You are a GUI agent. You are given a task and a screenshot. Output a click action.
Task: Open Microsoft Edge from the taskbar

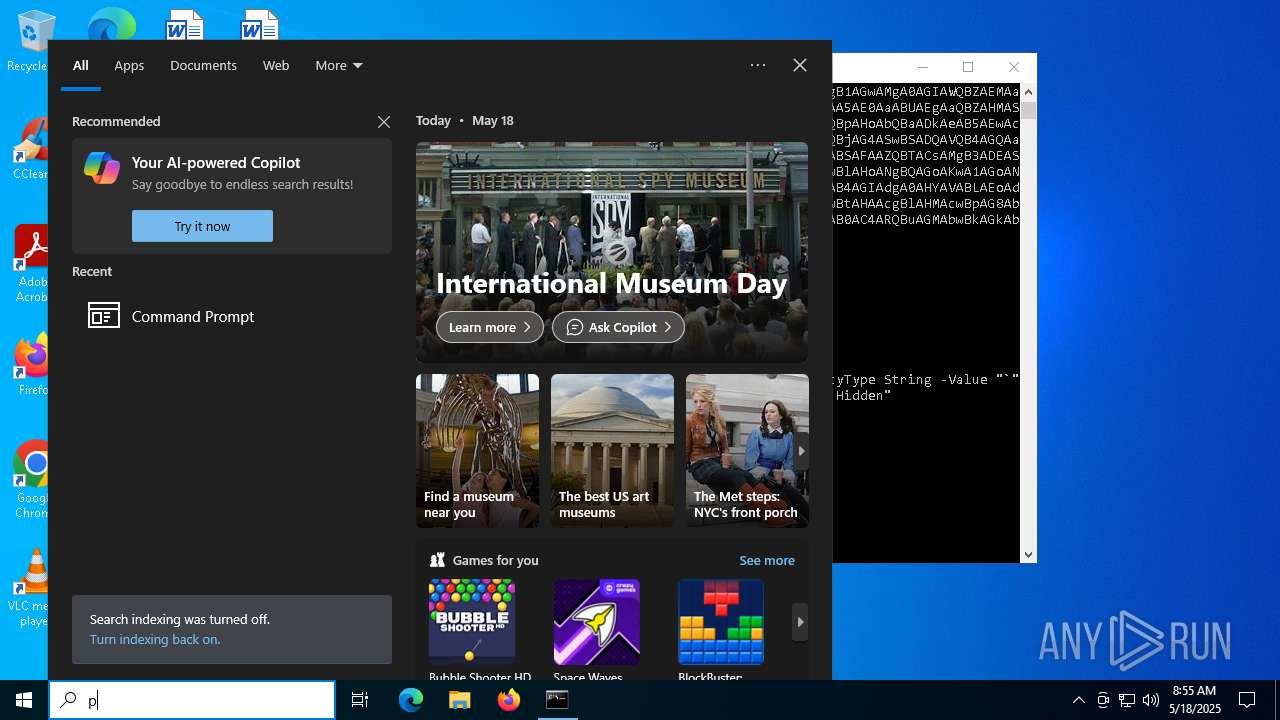tap(411, 700)
